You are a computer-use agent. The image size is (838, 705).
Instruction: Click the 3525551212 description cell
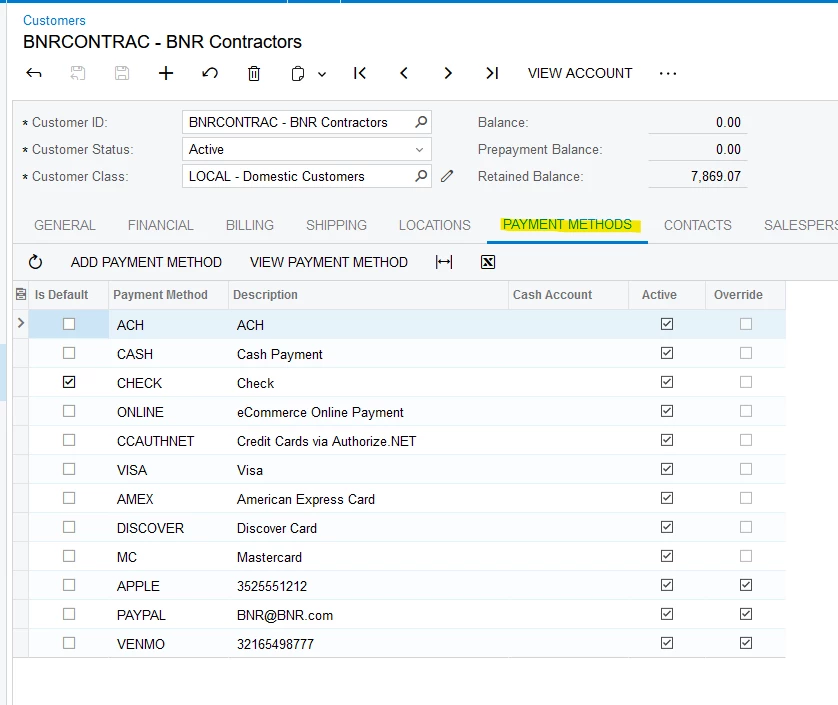point(369,586)
